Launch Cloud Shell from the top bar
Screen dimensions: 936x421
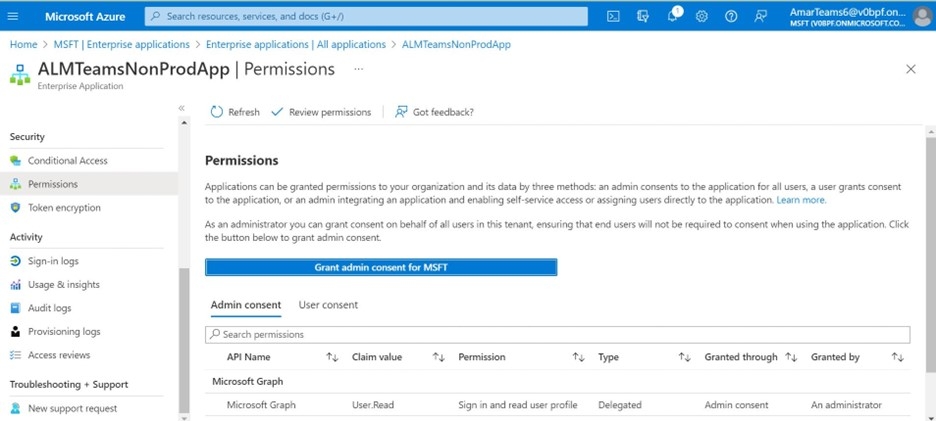click(614, 16)
